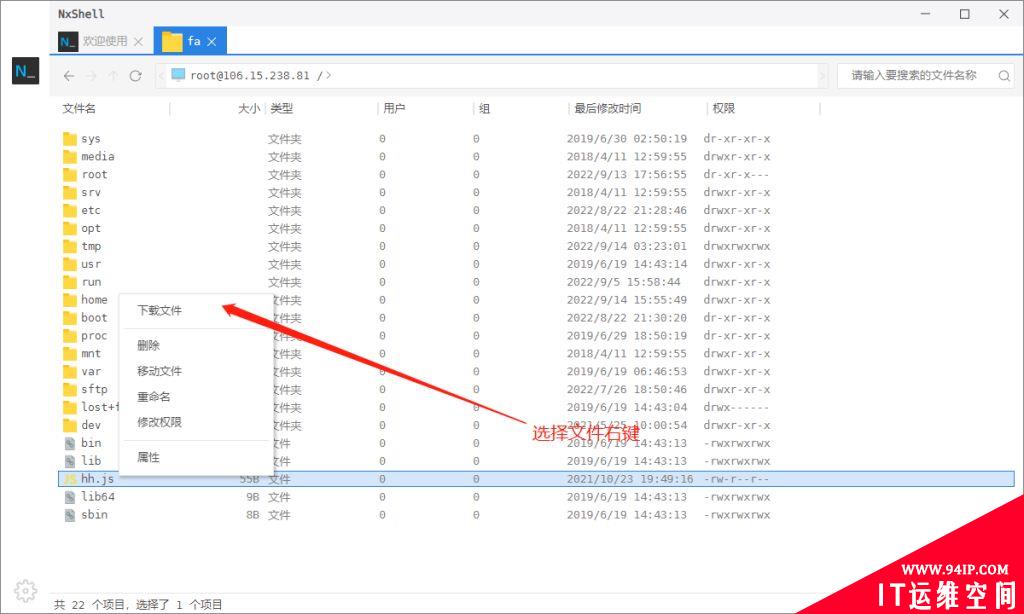Viewport: 1024px width, 614px height.
Task: Select the root folder icon
Action: (70, 174)
